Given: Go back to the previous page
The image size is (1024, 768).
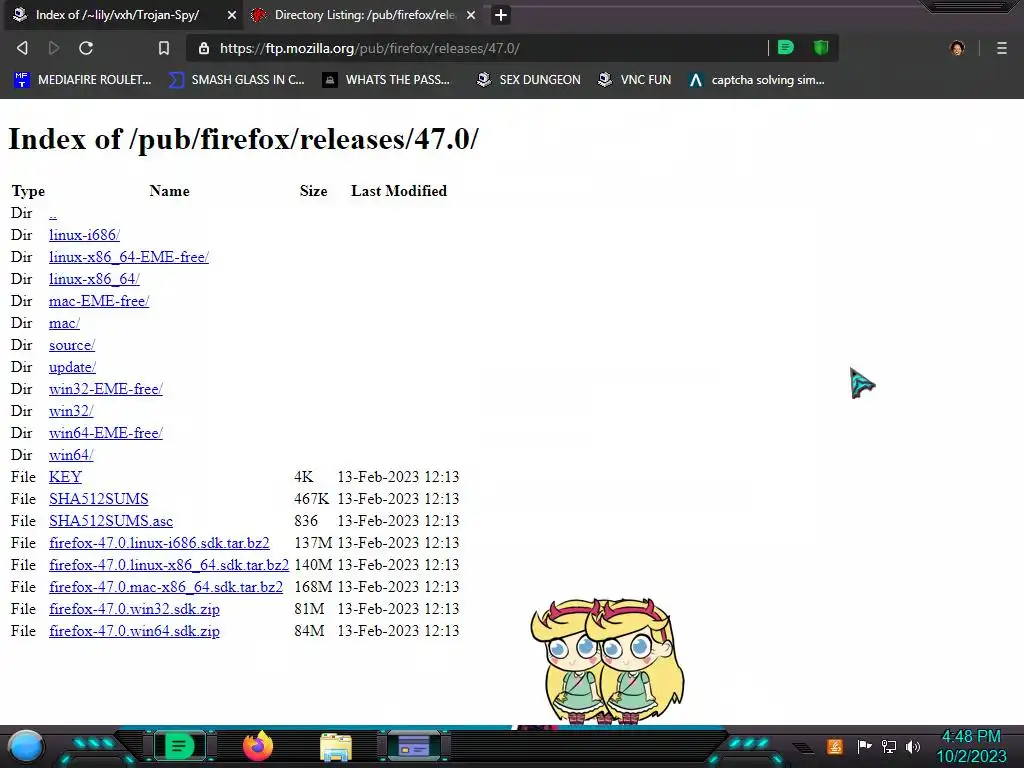Looking at the screenshot, I should pyautogui.click(x=22, y=48).
